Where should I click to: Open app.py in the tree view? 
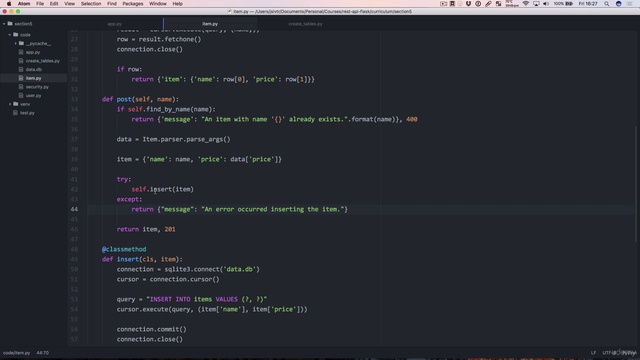pyautogui.click(x=33, y=52)
